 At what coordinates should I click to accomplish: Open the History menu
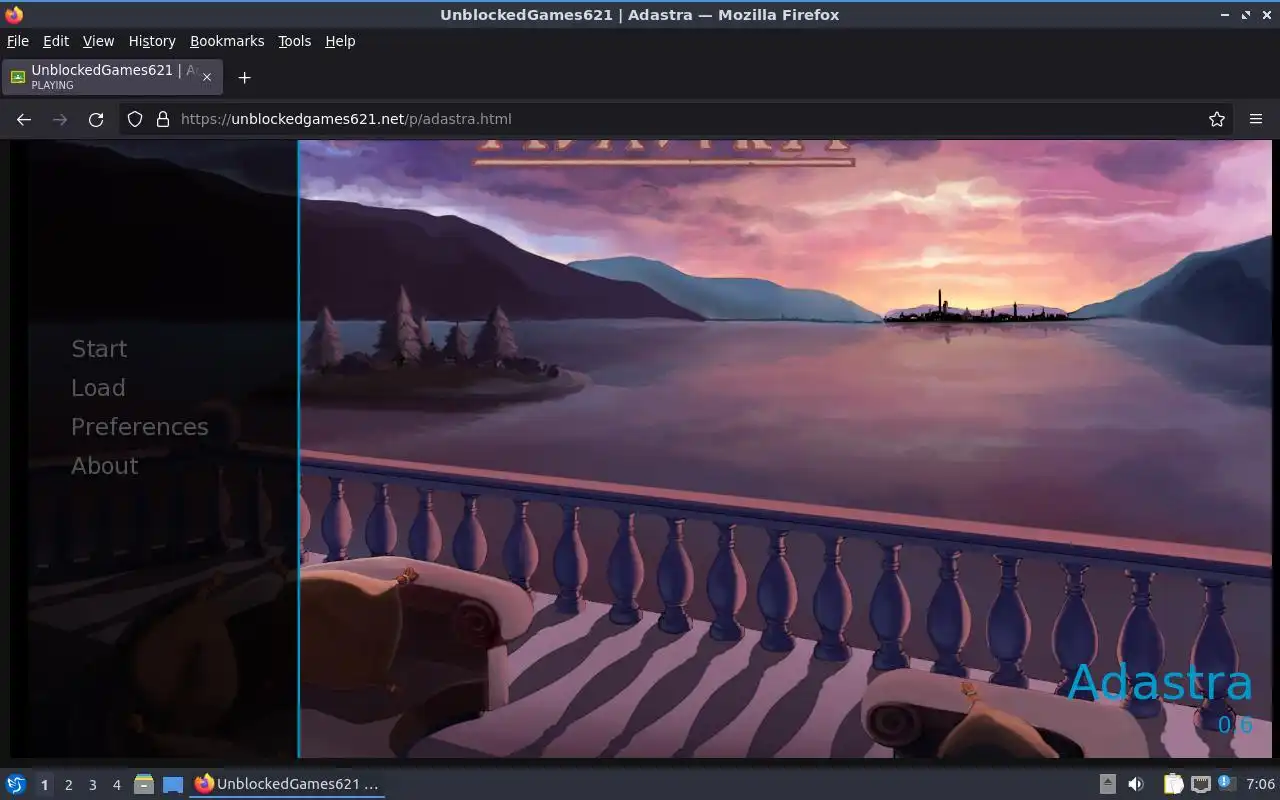[152, 41]
